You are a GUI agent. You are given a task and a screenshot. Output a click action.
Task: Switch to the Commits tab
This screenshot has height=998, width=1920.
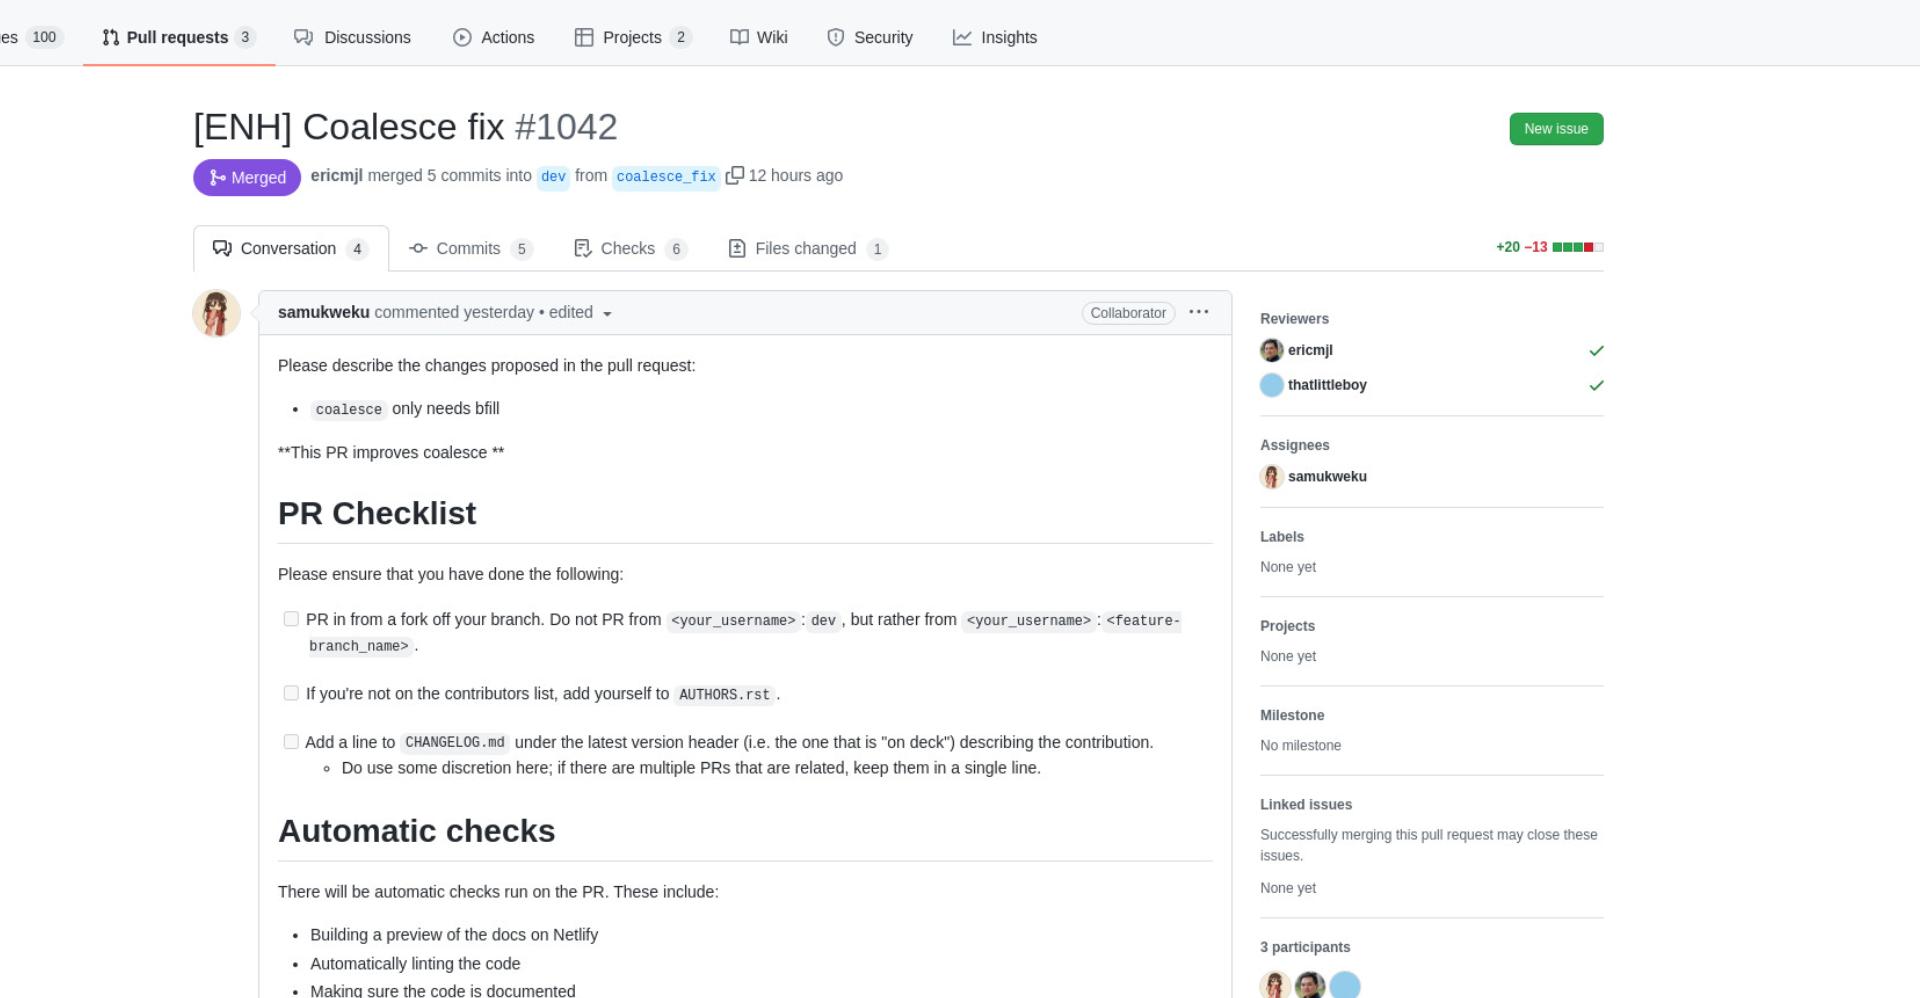pos(471,249)
